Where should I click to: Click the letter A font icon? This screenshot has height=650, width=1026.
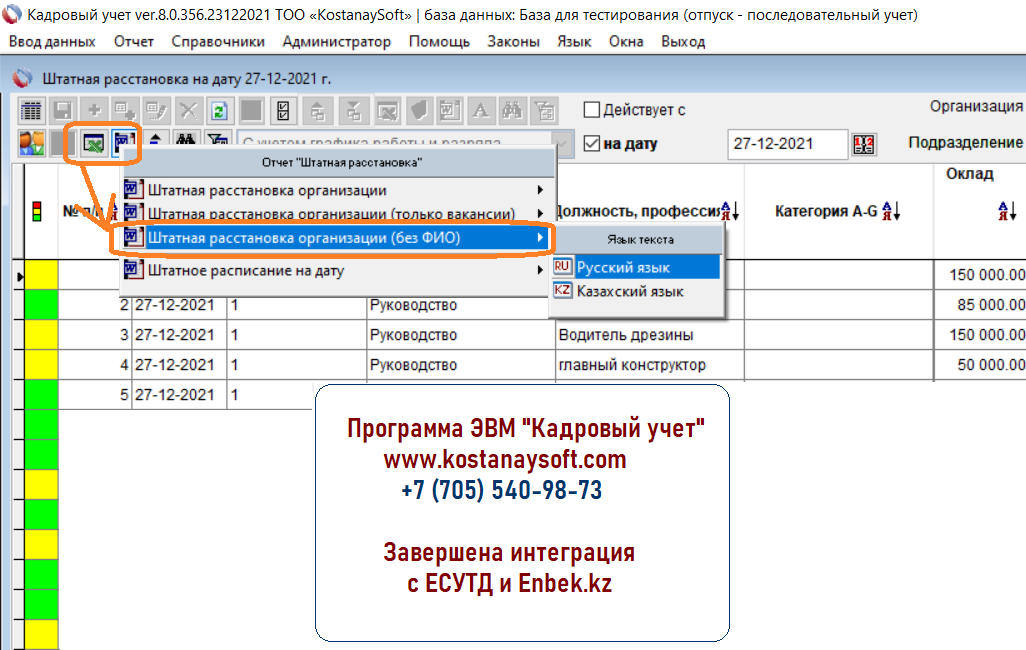(481, 111)
